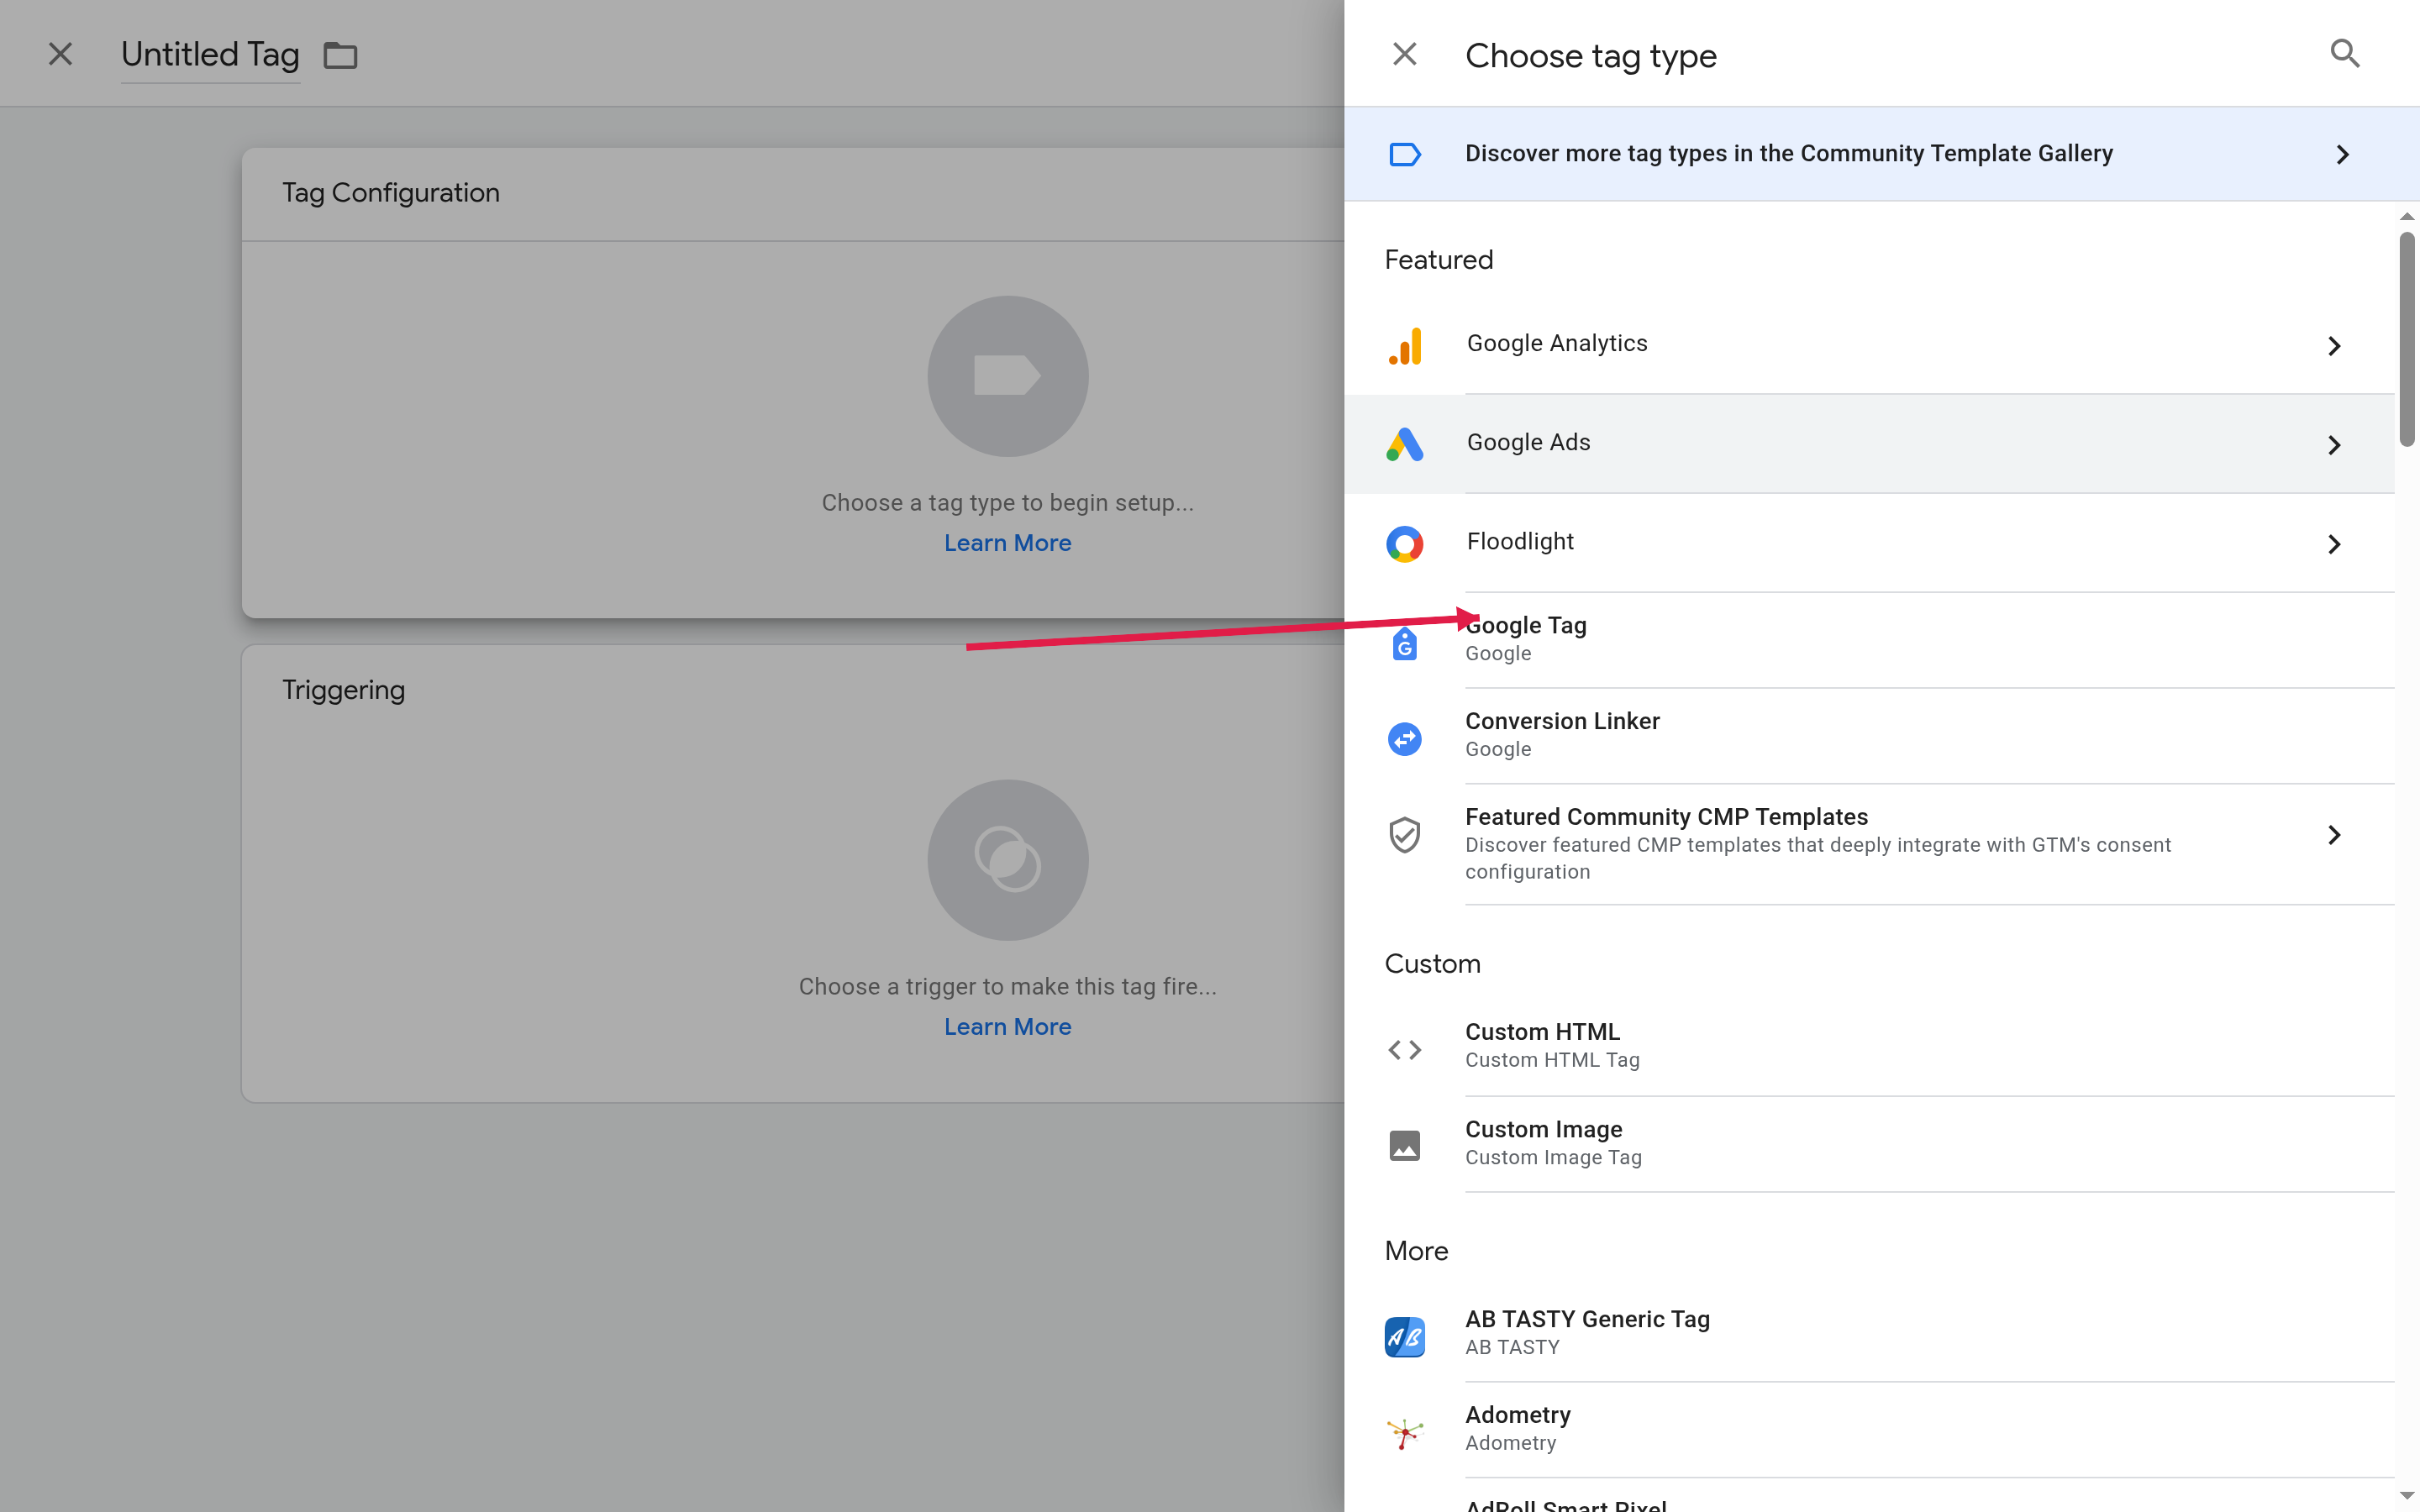This screenshot has width=2420, height=1512.
Task: Open Learn More under Triggering
Action: click(x=1007, y=1027)
